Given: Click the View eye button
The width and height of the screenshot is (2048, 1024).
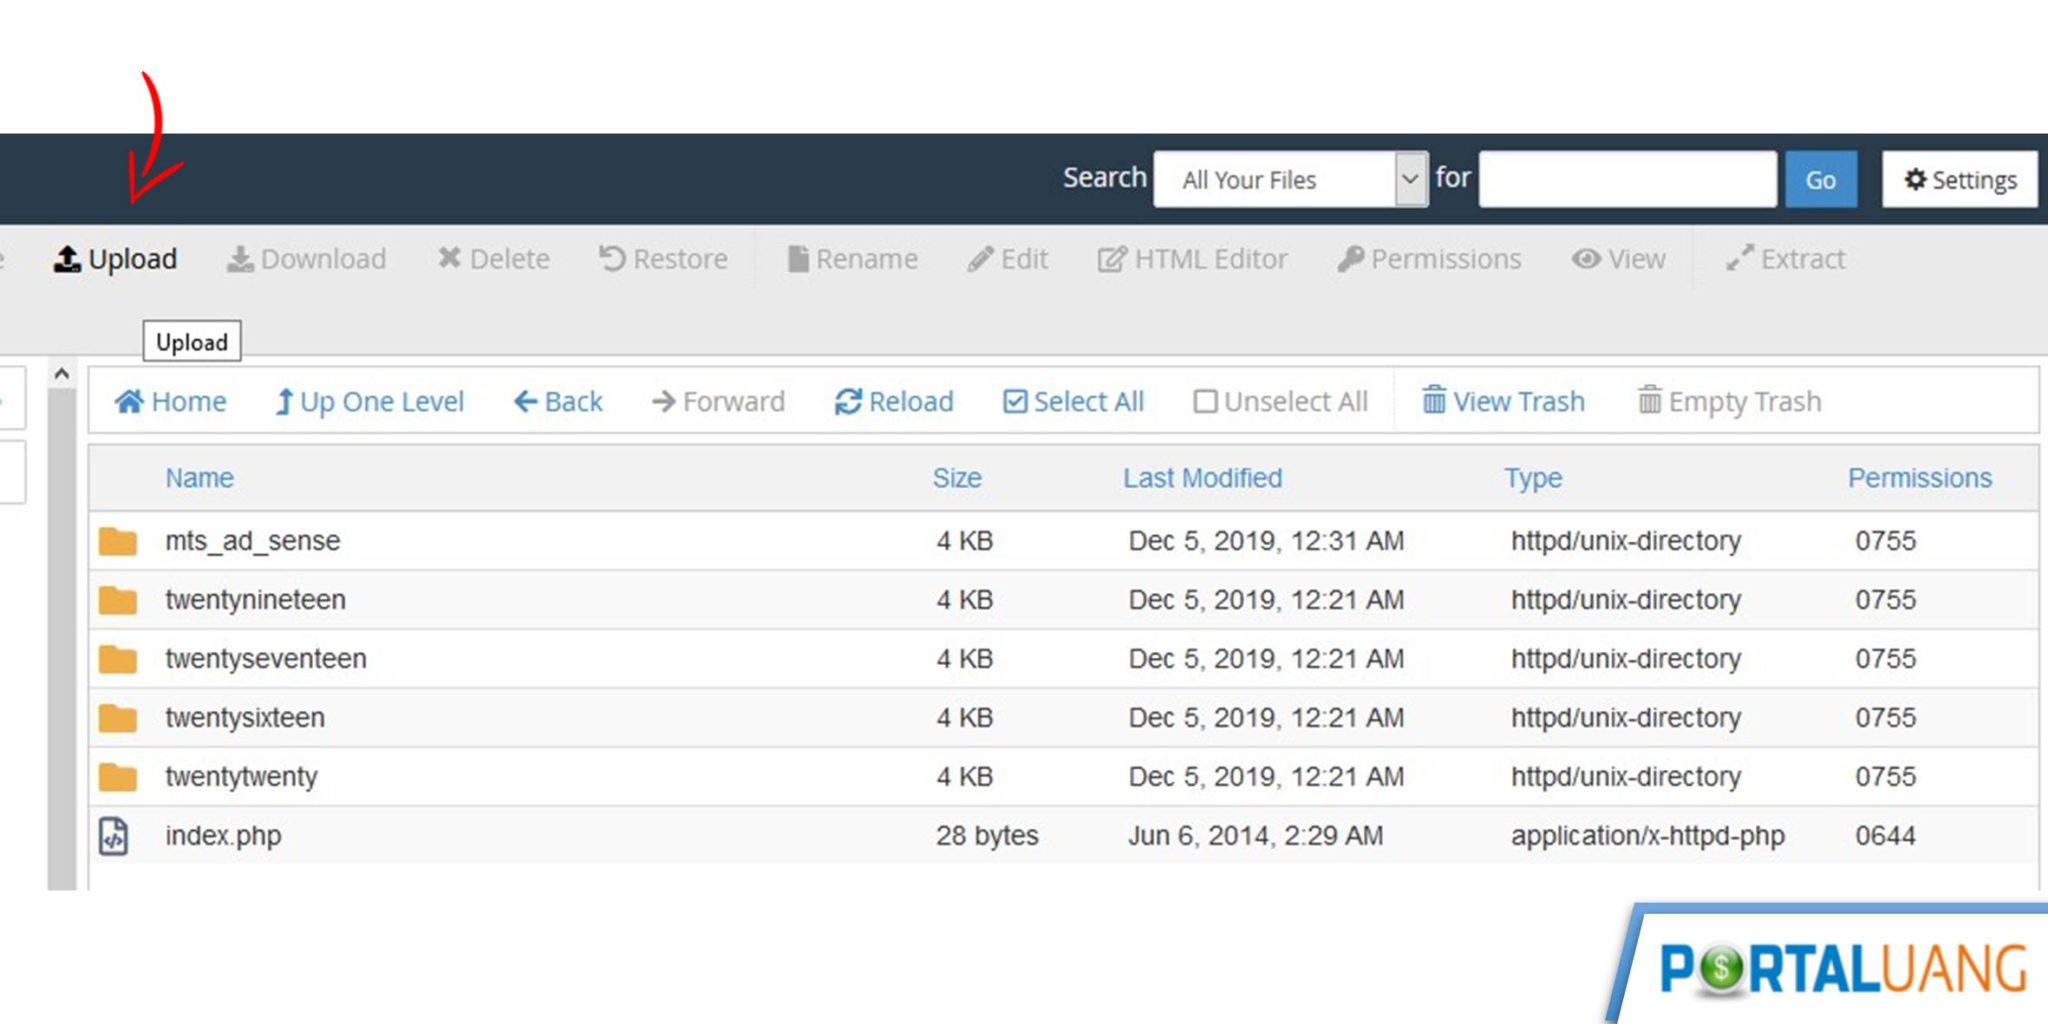Looking at the screenshot, I should [1618, 259].
